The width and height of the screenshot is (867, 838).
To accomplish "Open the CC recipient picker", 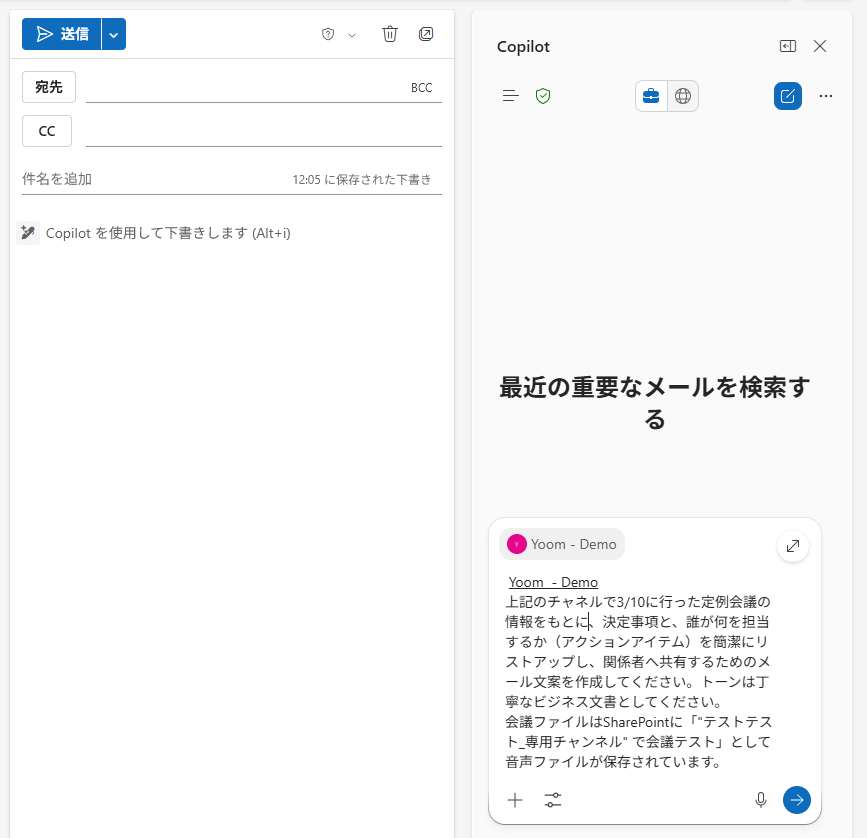I will click(x=47, y=131).
